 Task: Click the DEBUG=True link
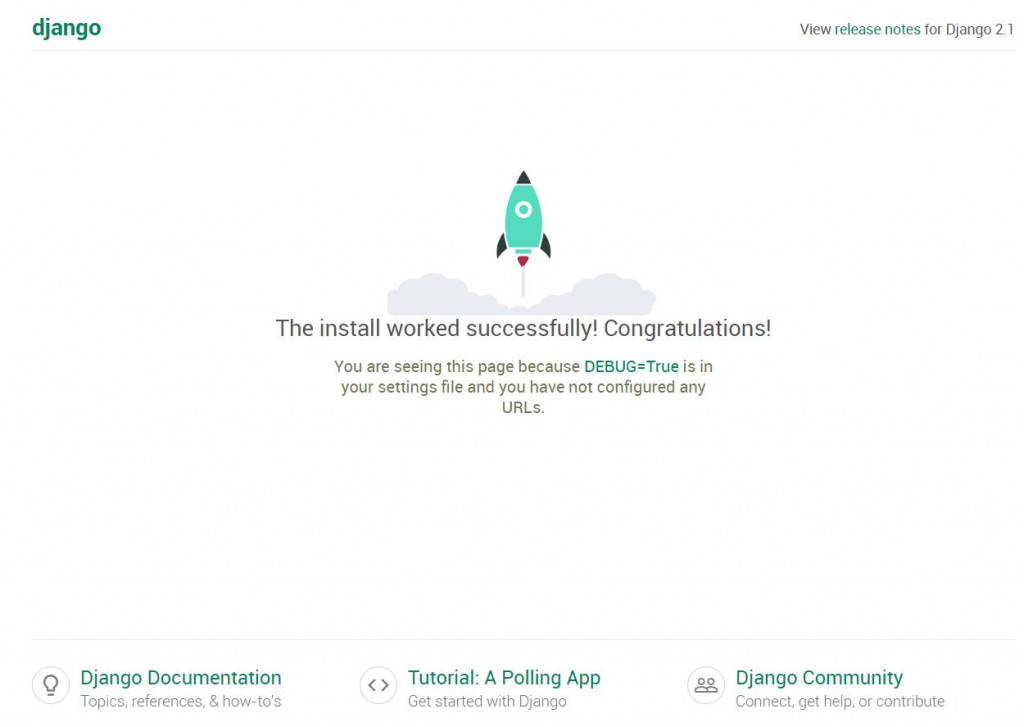631,366
